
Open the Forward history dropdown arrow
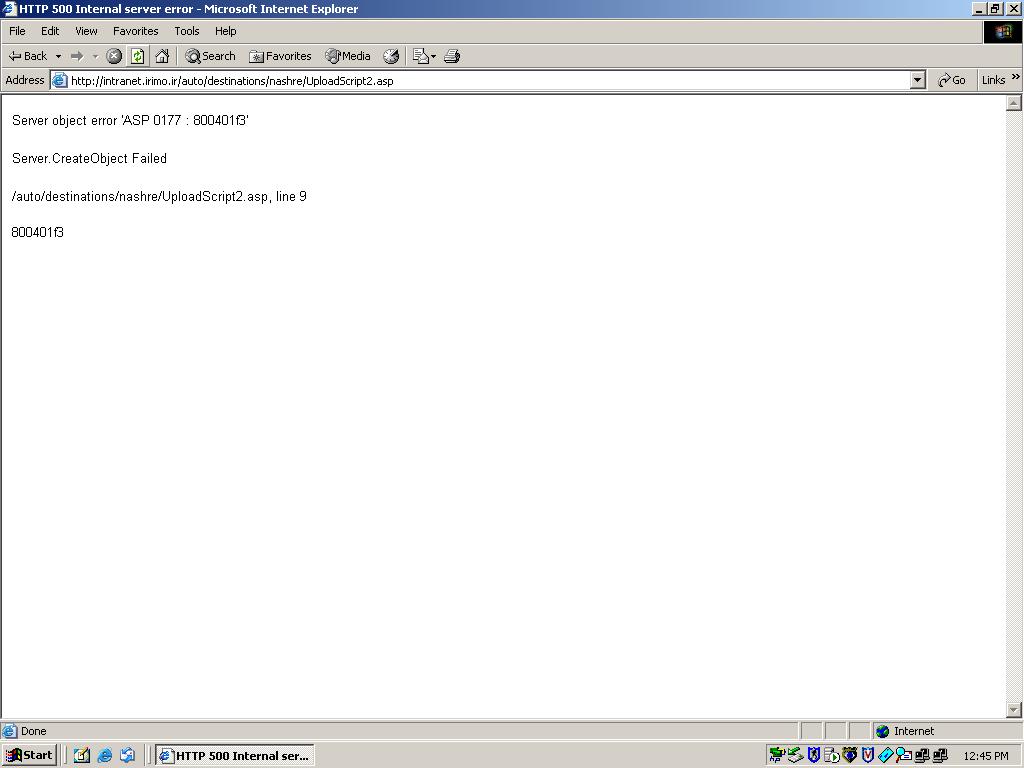tap(95, 56)
